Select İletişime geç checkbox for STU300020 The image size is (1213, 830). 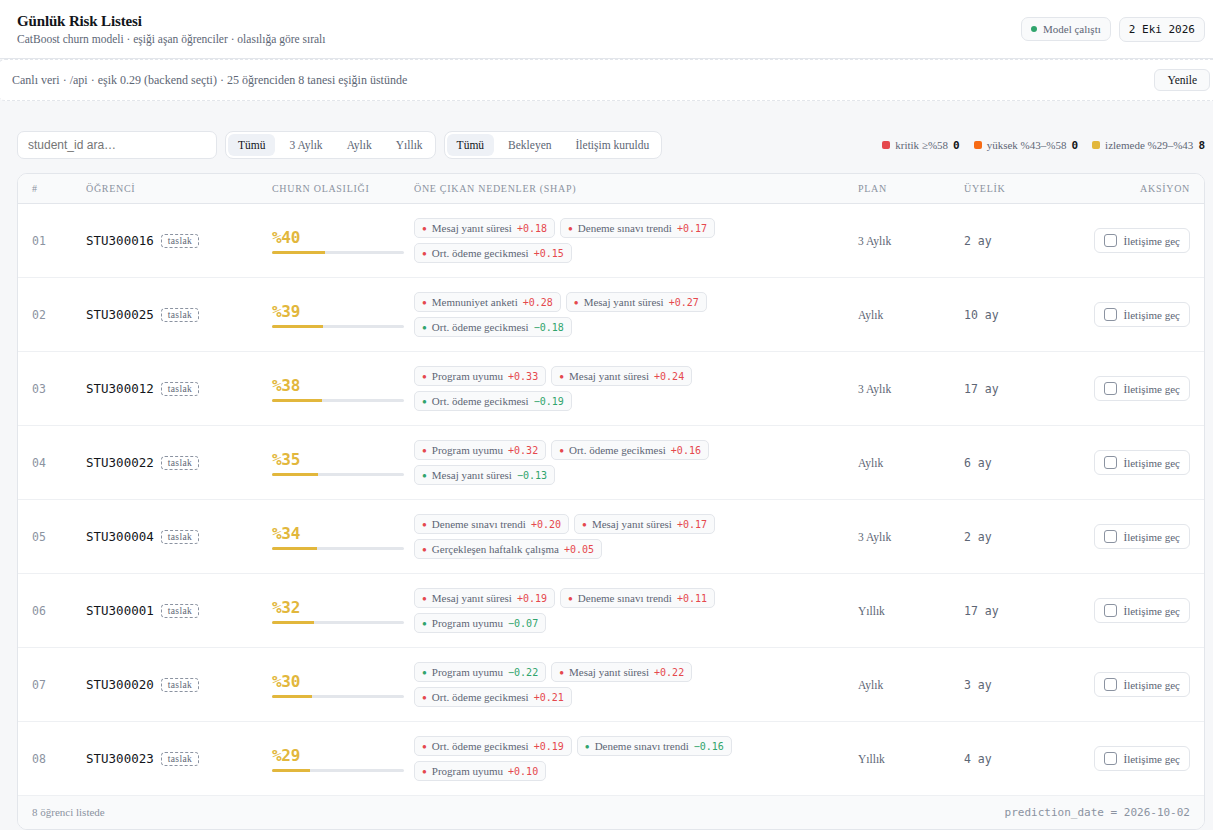(x=1110, y=684)
